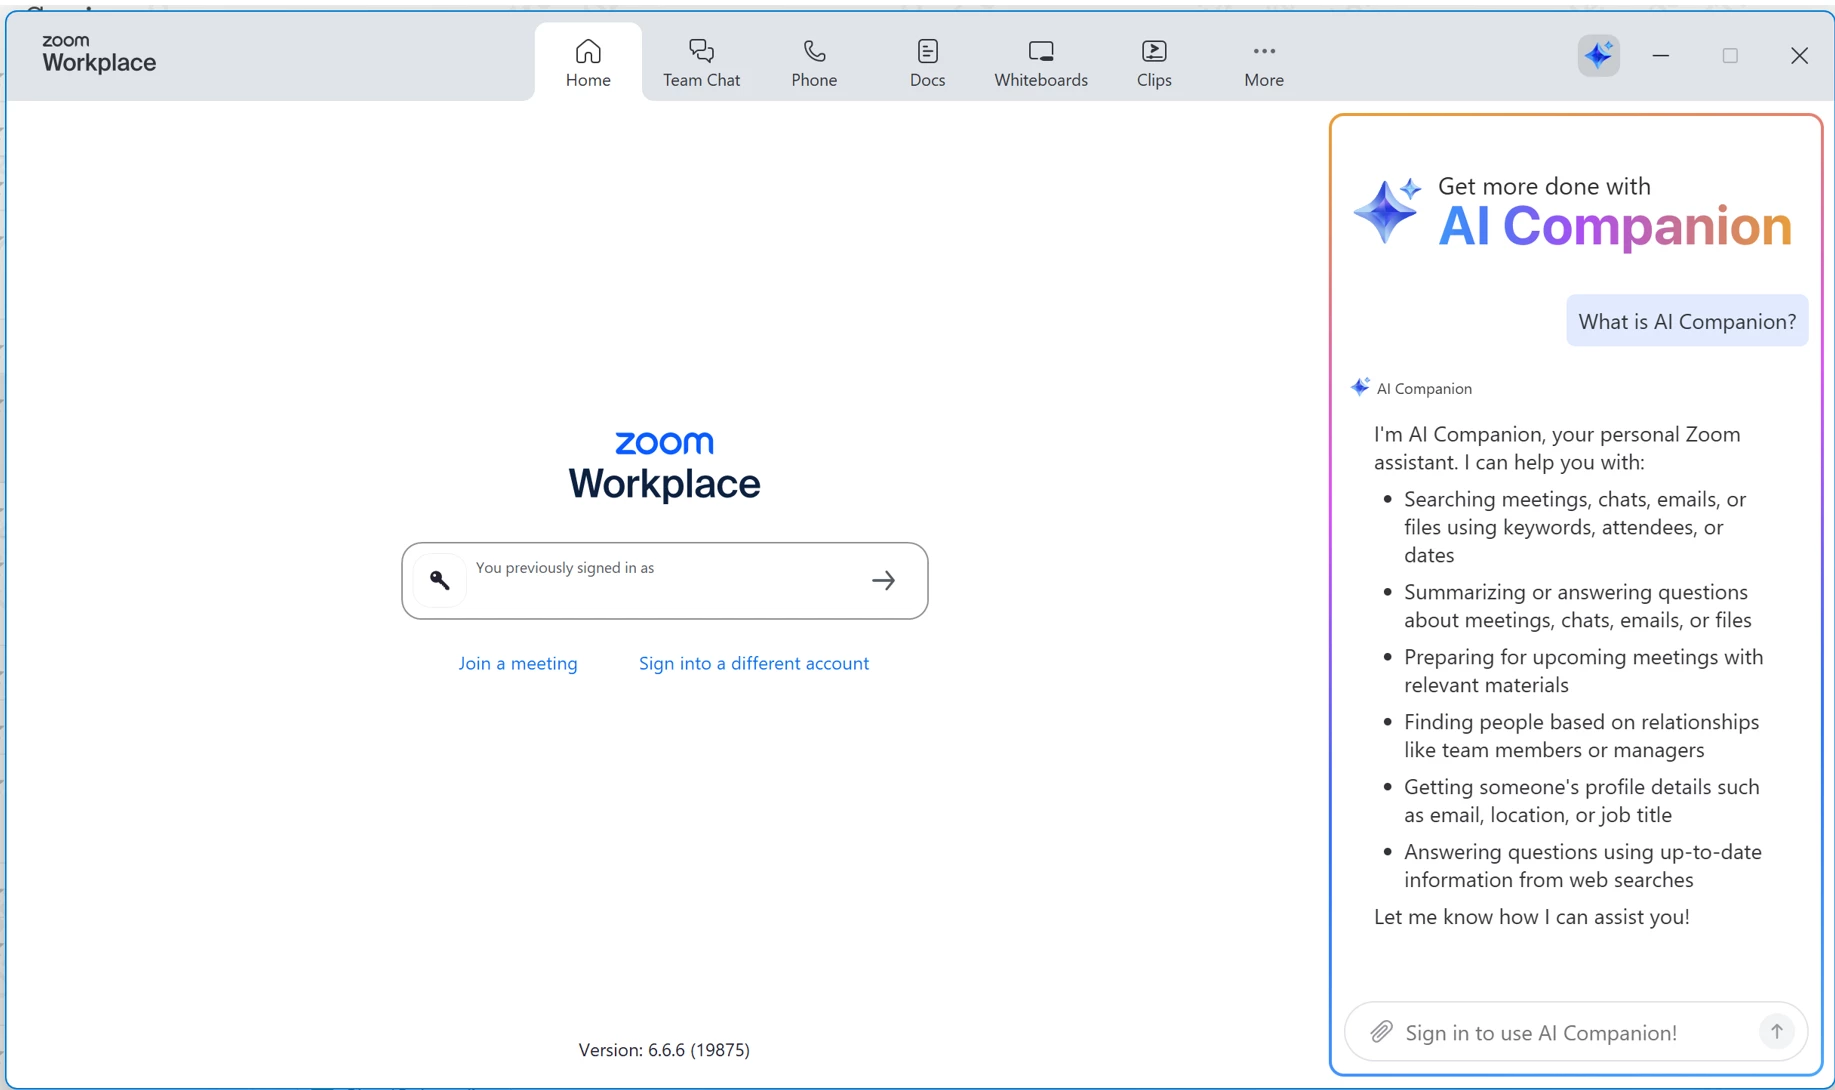Click the large AI Companion sparkle logo
1835x1090 pixels.
[x=1387, y=210]
